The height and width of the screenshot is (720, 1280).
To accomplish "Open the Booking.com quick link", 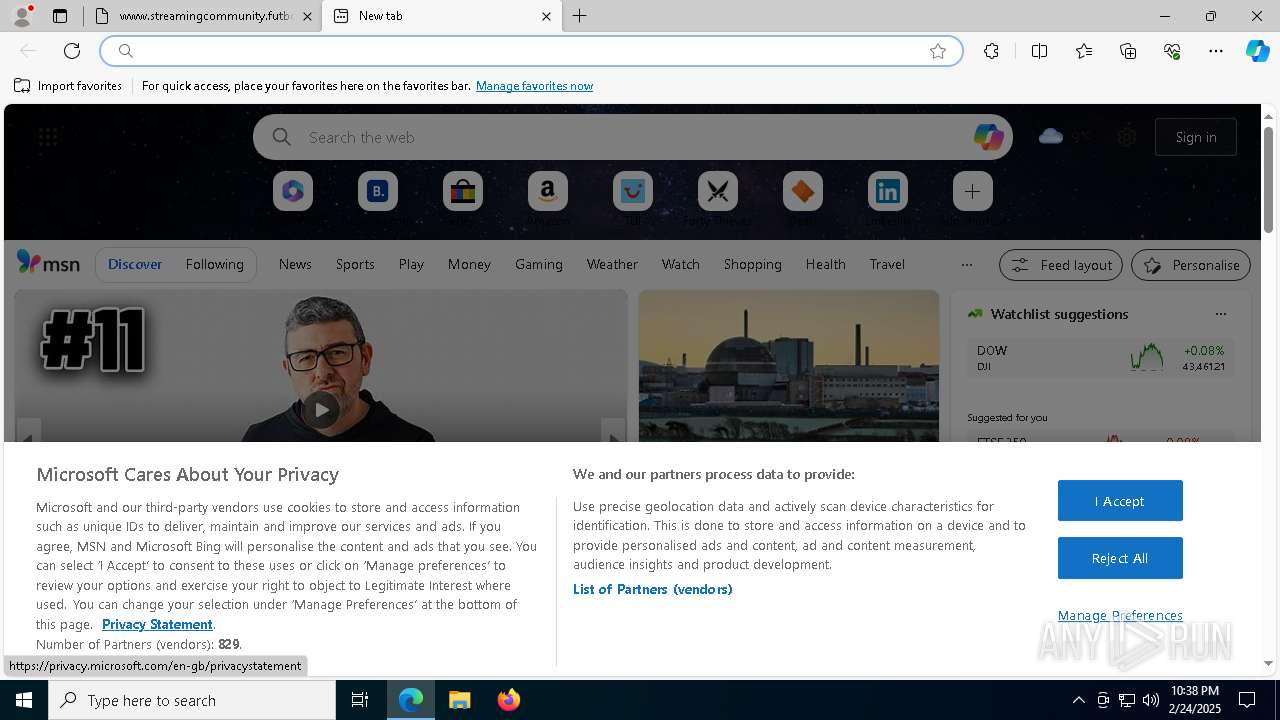I will 378,191.
